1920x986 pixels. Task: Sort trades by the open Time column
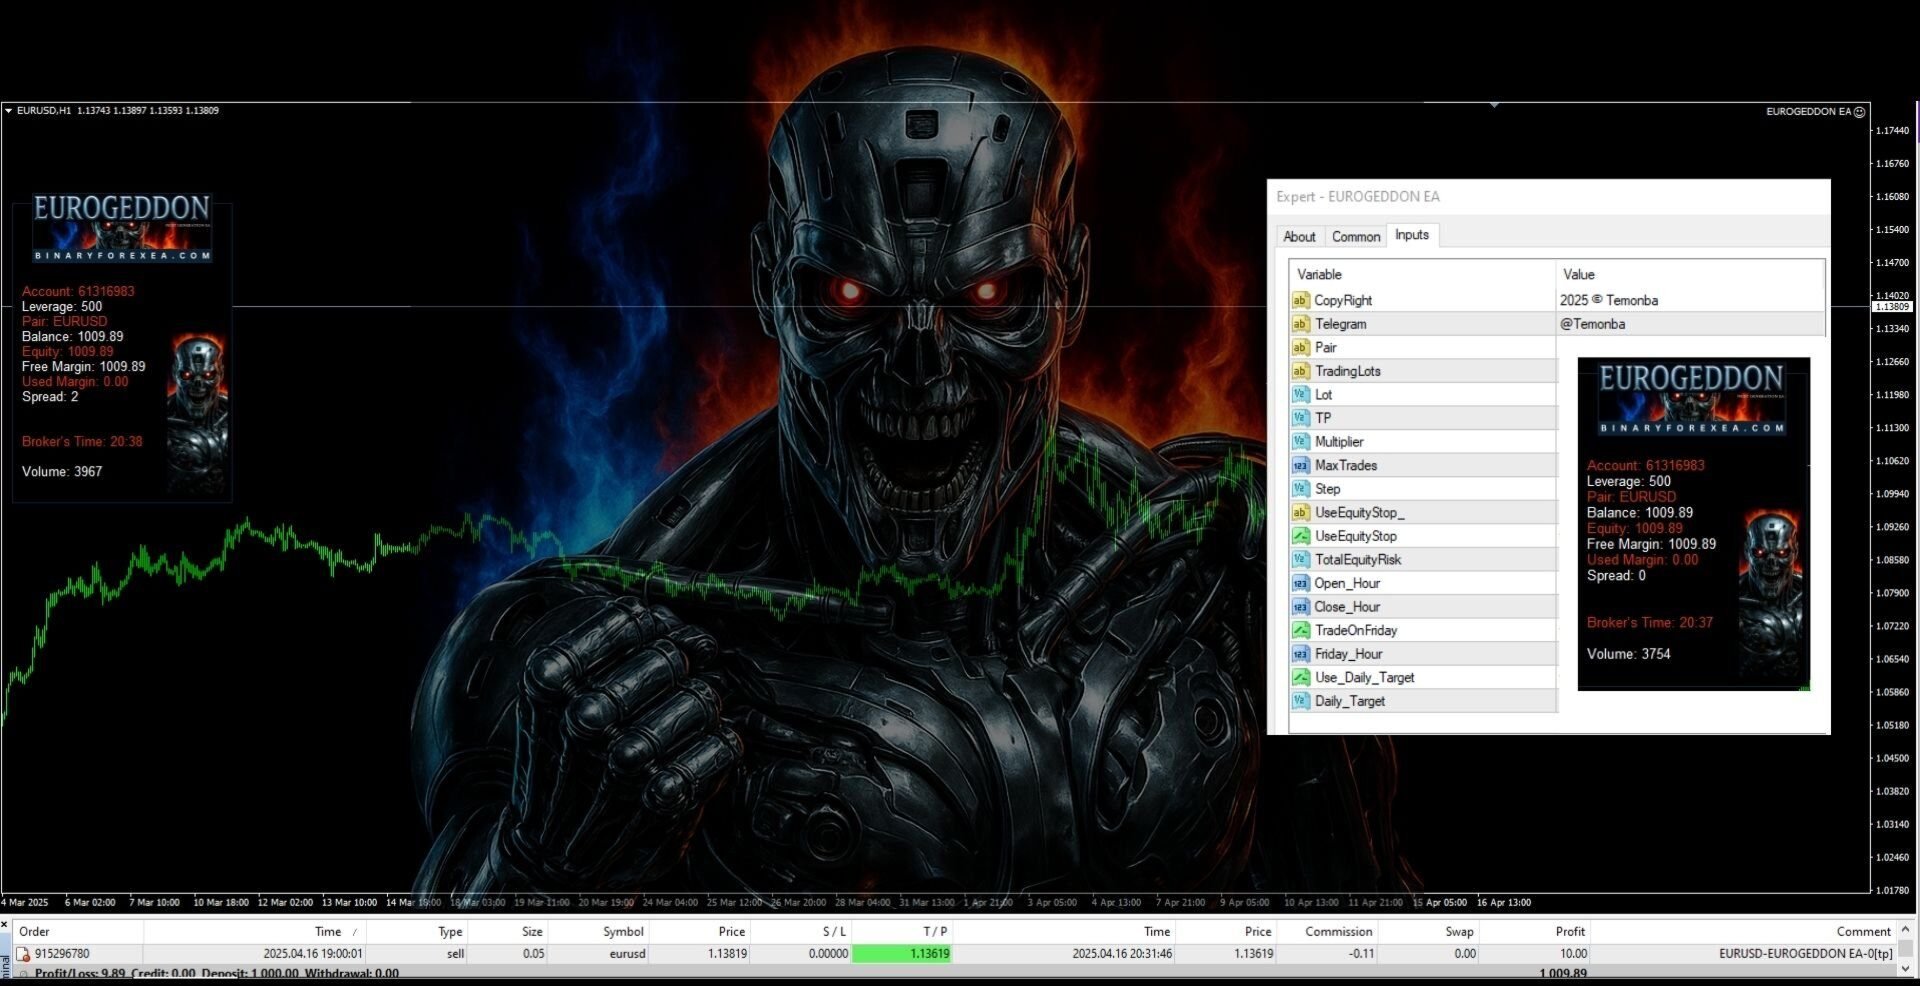click(x=255, y=931)
